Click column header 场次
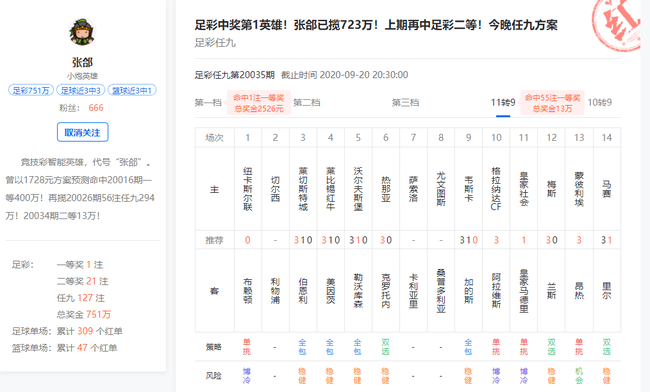The image size is (650, 392). point(214,138)
